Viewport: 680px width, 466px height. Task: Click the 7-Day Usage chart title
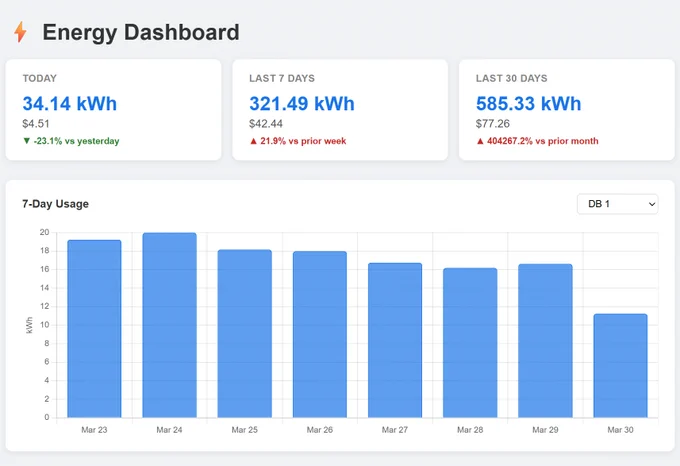[56, 204]
